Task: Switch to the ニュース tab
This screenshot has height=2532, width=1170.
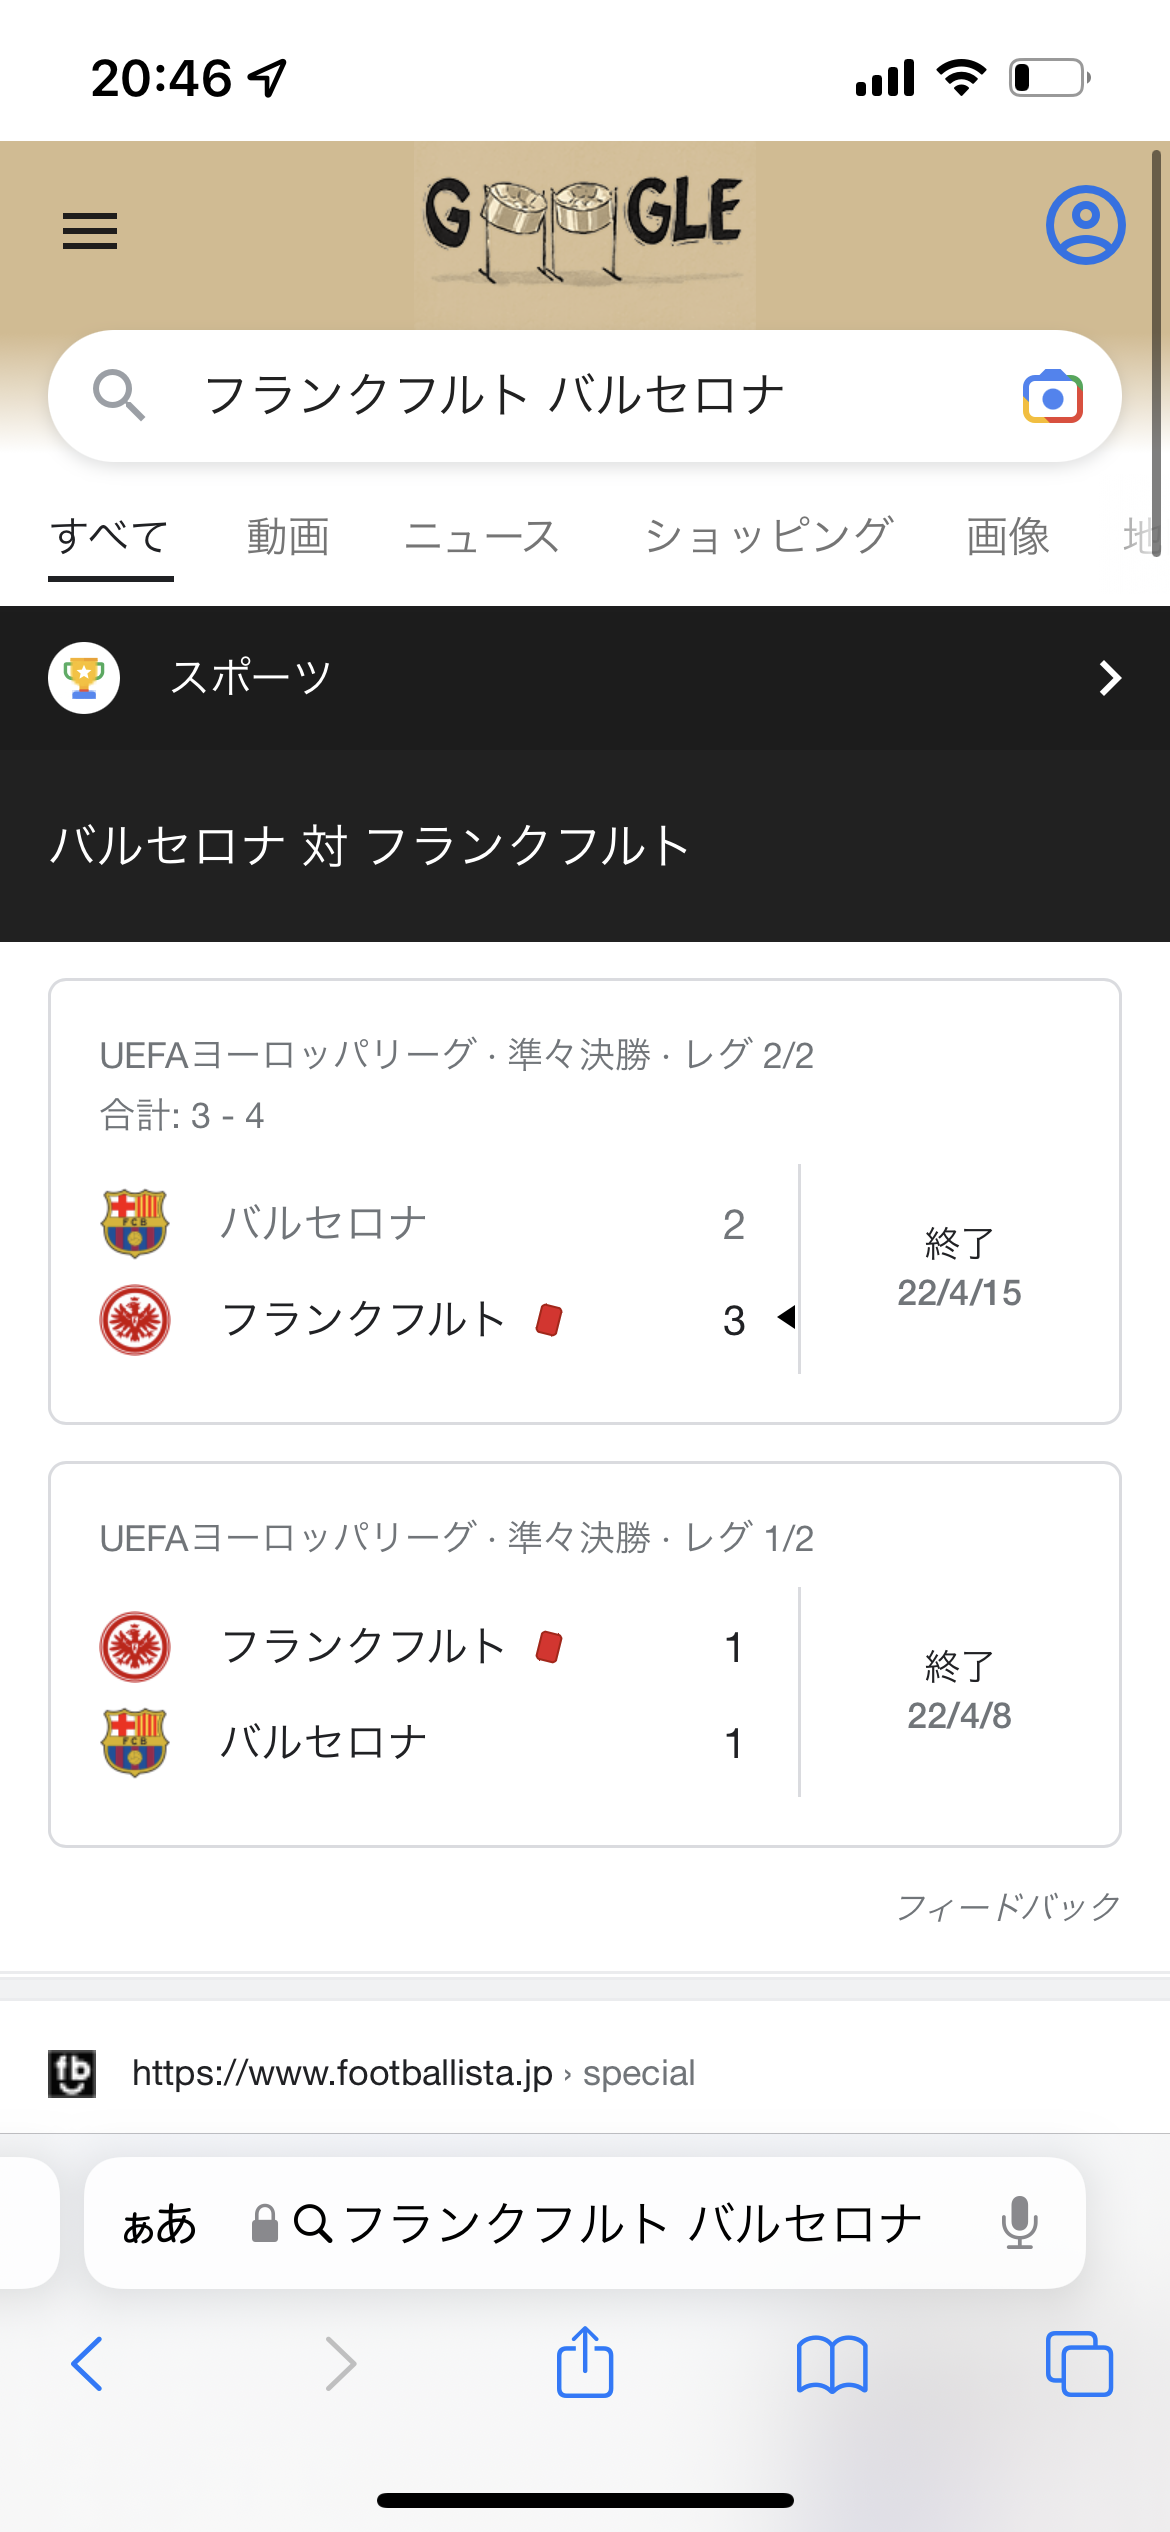Action: [482, 537]
